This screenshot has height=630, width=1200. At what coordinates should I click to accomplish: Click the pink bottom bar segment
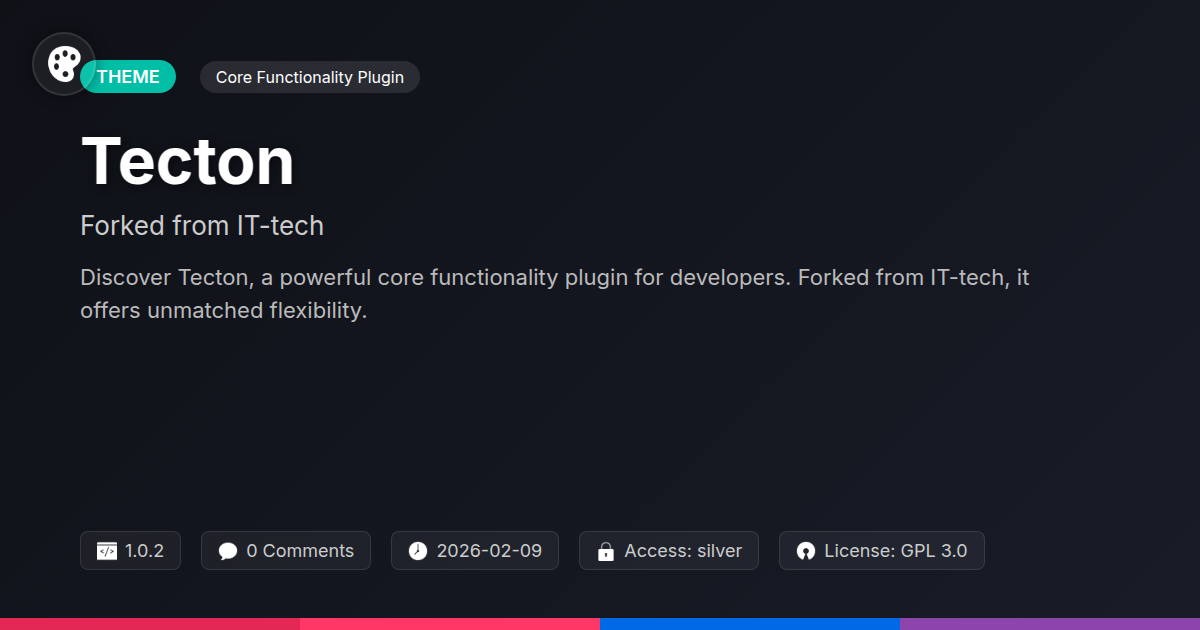tap(450, 623)
